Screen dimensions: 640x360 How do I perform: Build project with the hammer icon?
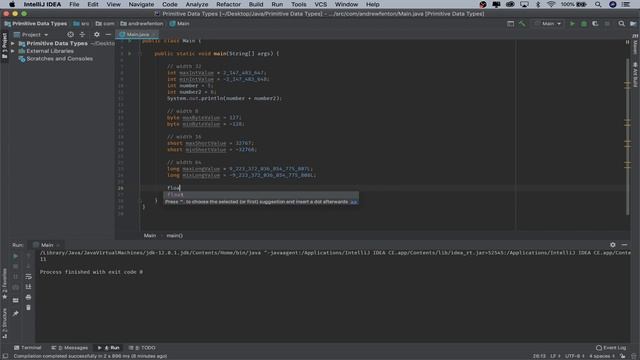tap(522, 24)
